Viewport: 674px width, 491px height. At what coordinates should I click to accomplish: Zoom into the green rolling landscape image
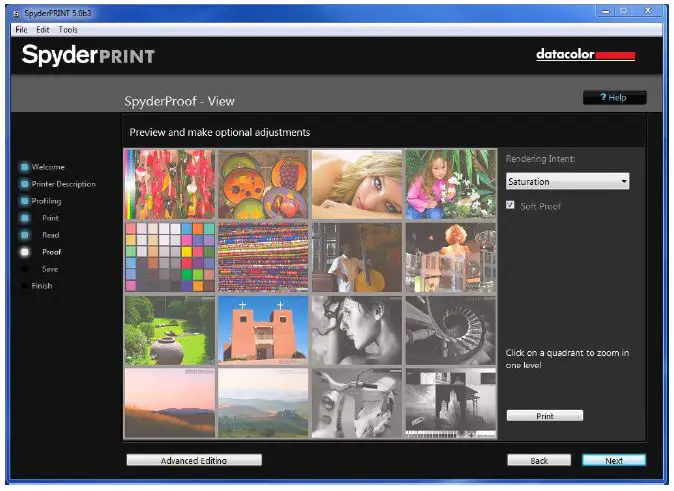coord(263,403)
